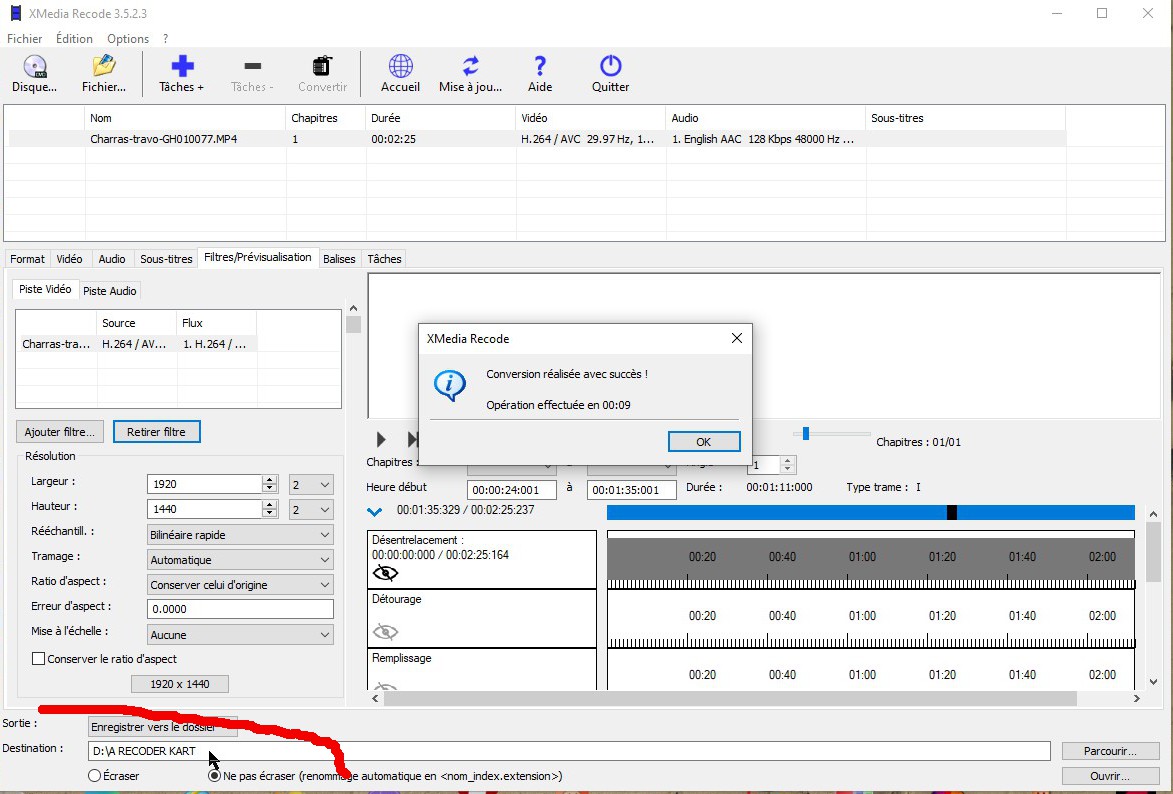This screenshot has width=1173, height=794.
Task: Toggle Désentrelacement filter eye icon
Action: coord(385,573)
